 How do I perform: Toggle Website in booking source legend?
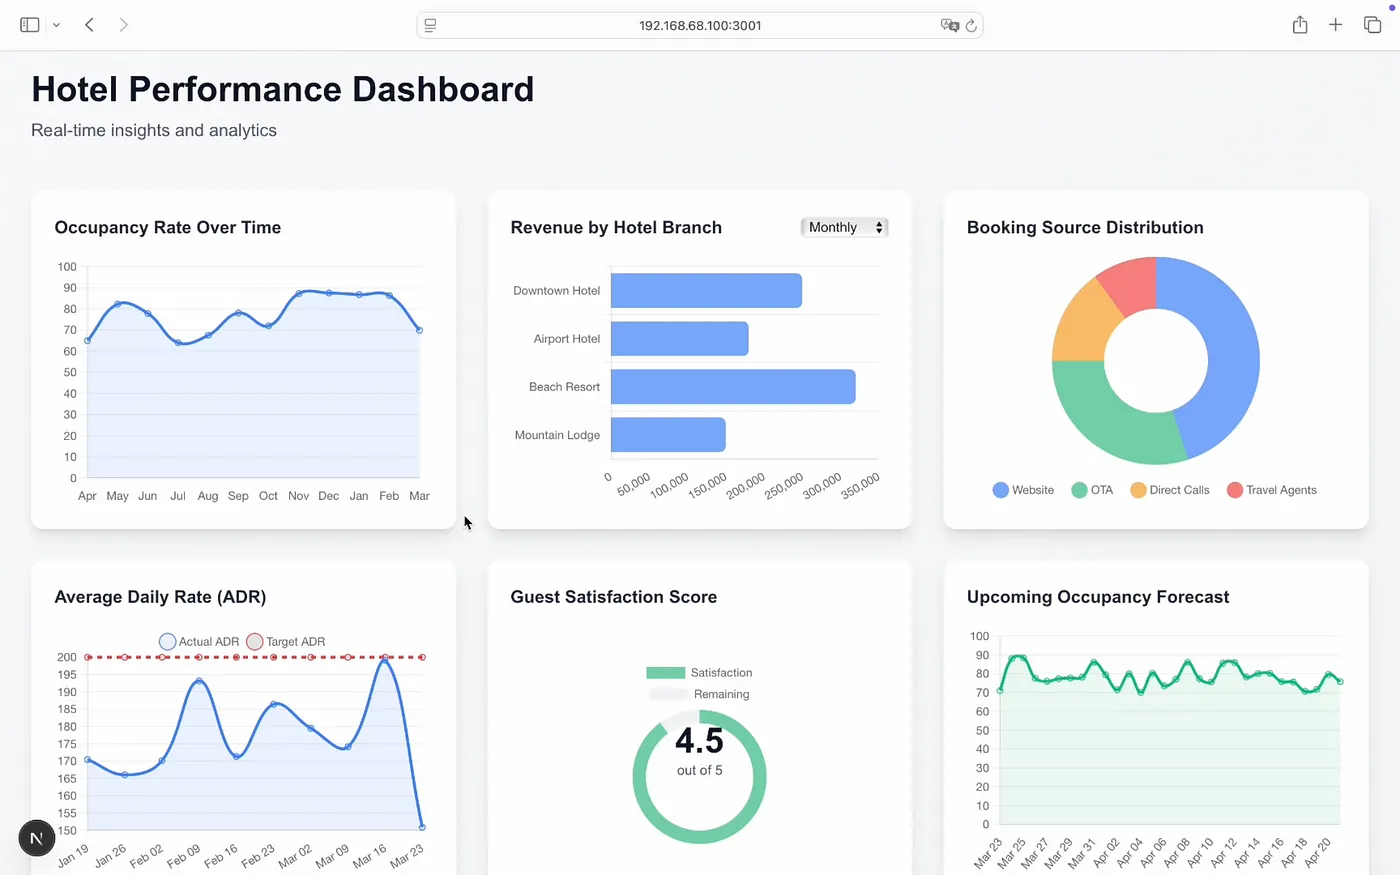click(1022, 490)
